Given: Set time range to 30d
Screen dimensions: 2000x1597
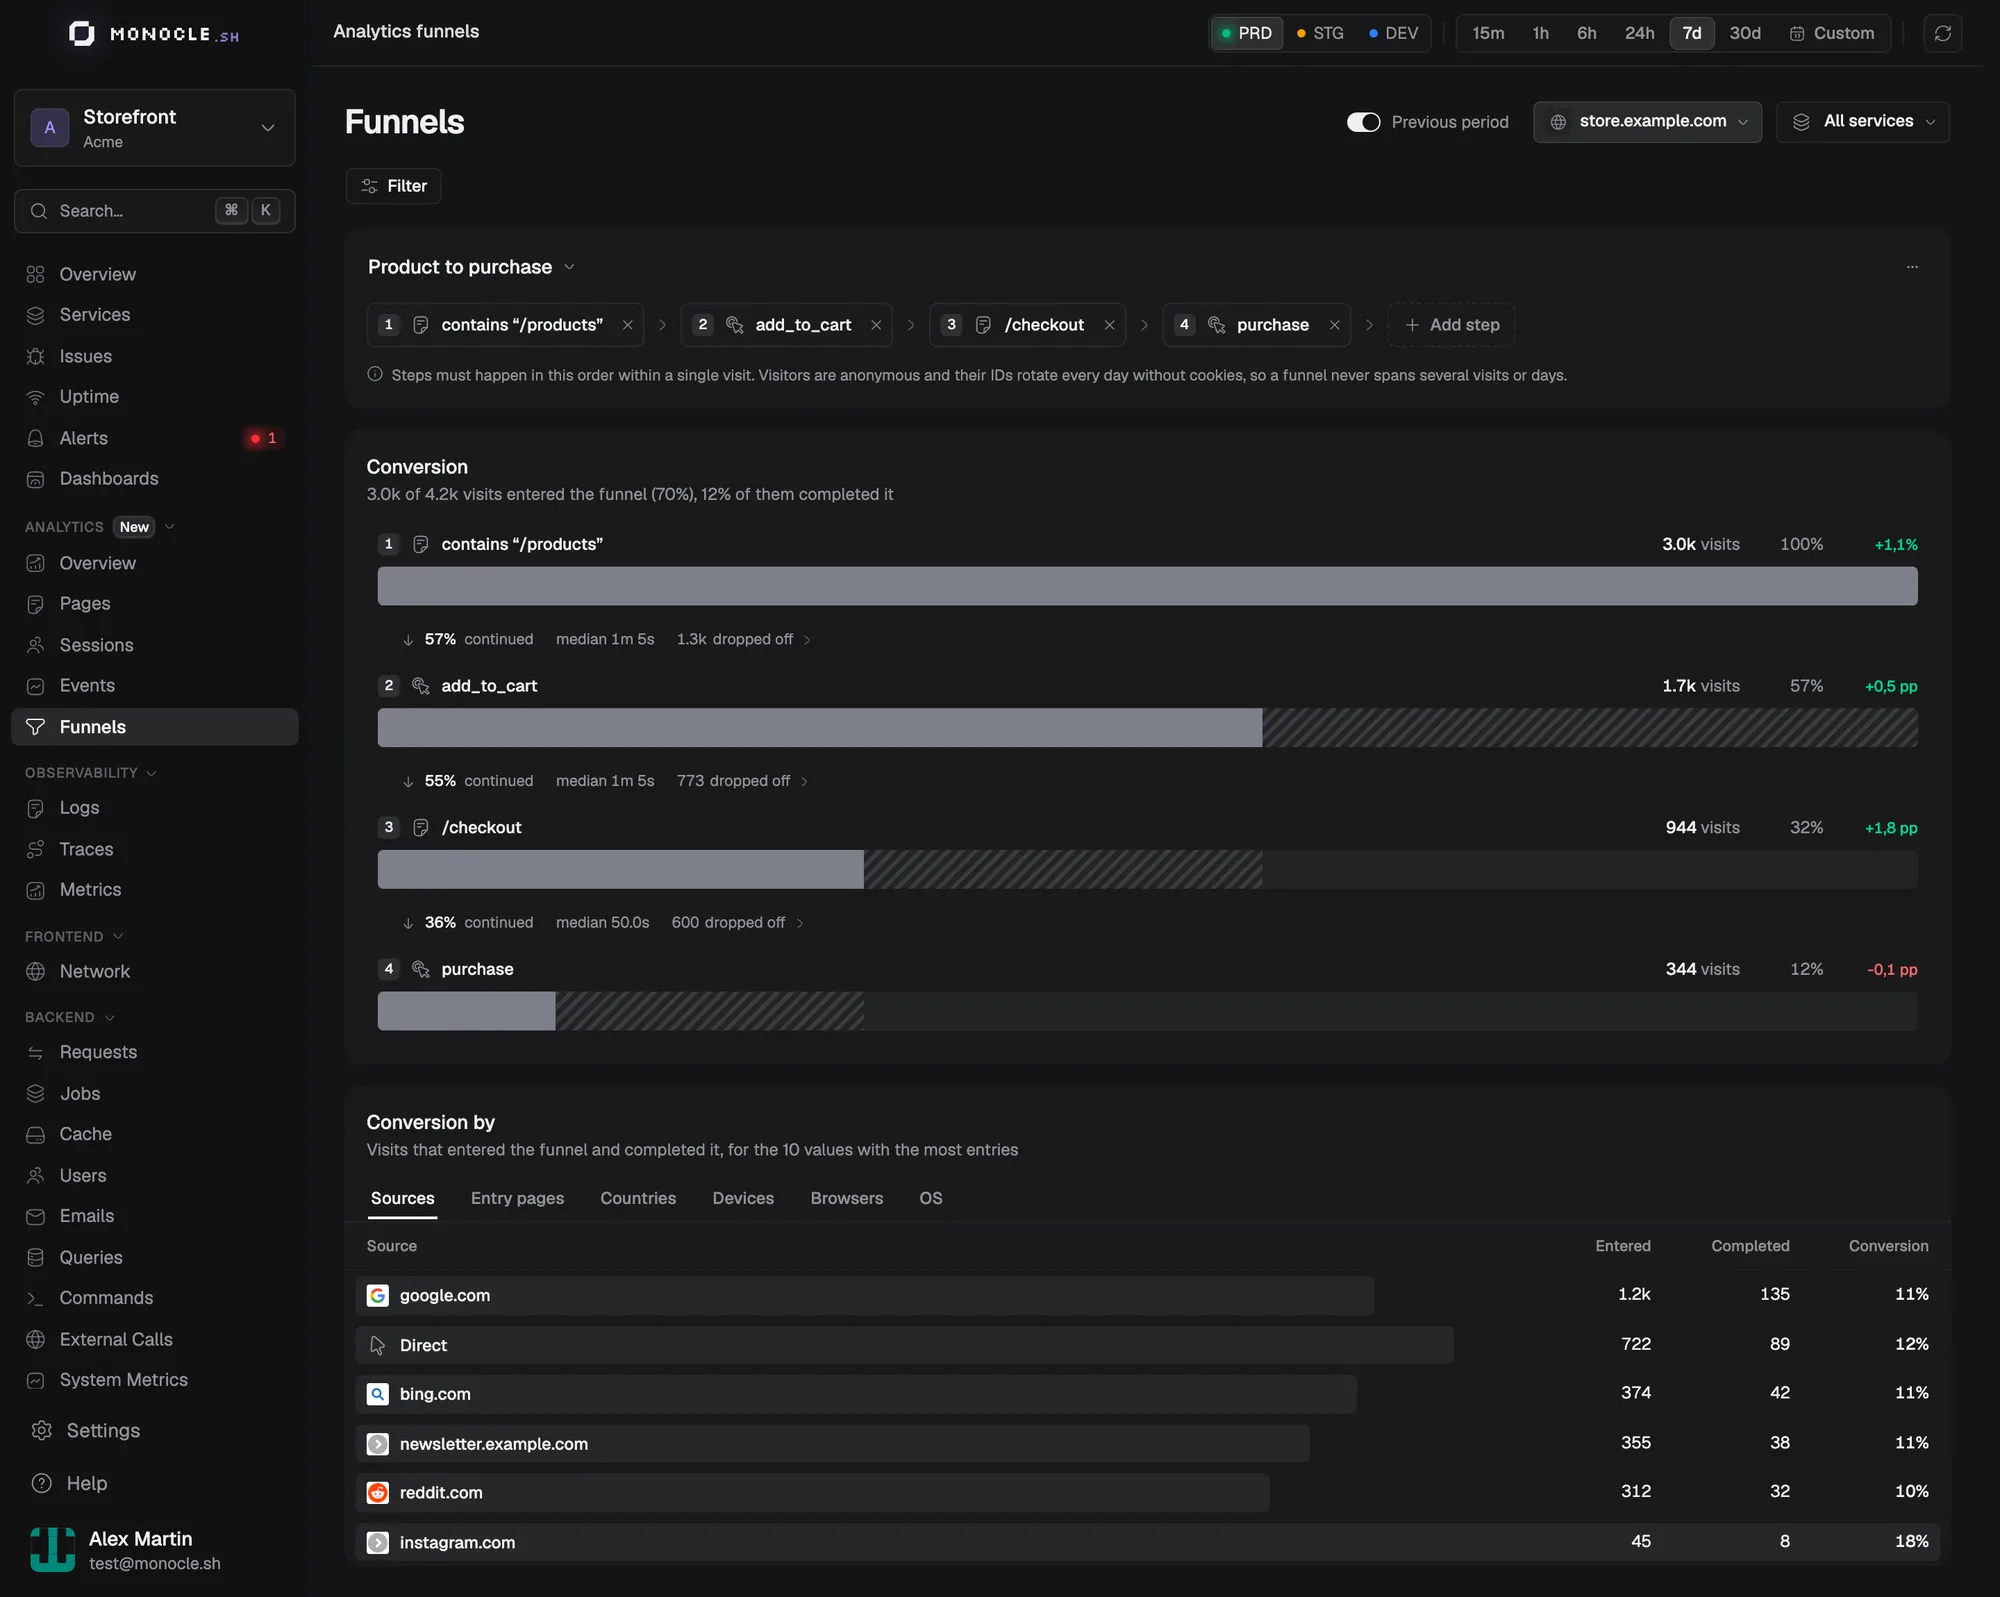Looking at the screenshot, I should [x=1745, y=33].
